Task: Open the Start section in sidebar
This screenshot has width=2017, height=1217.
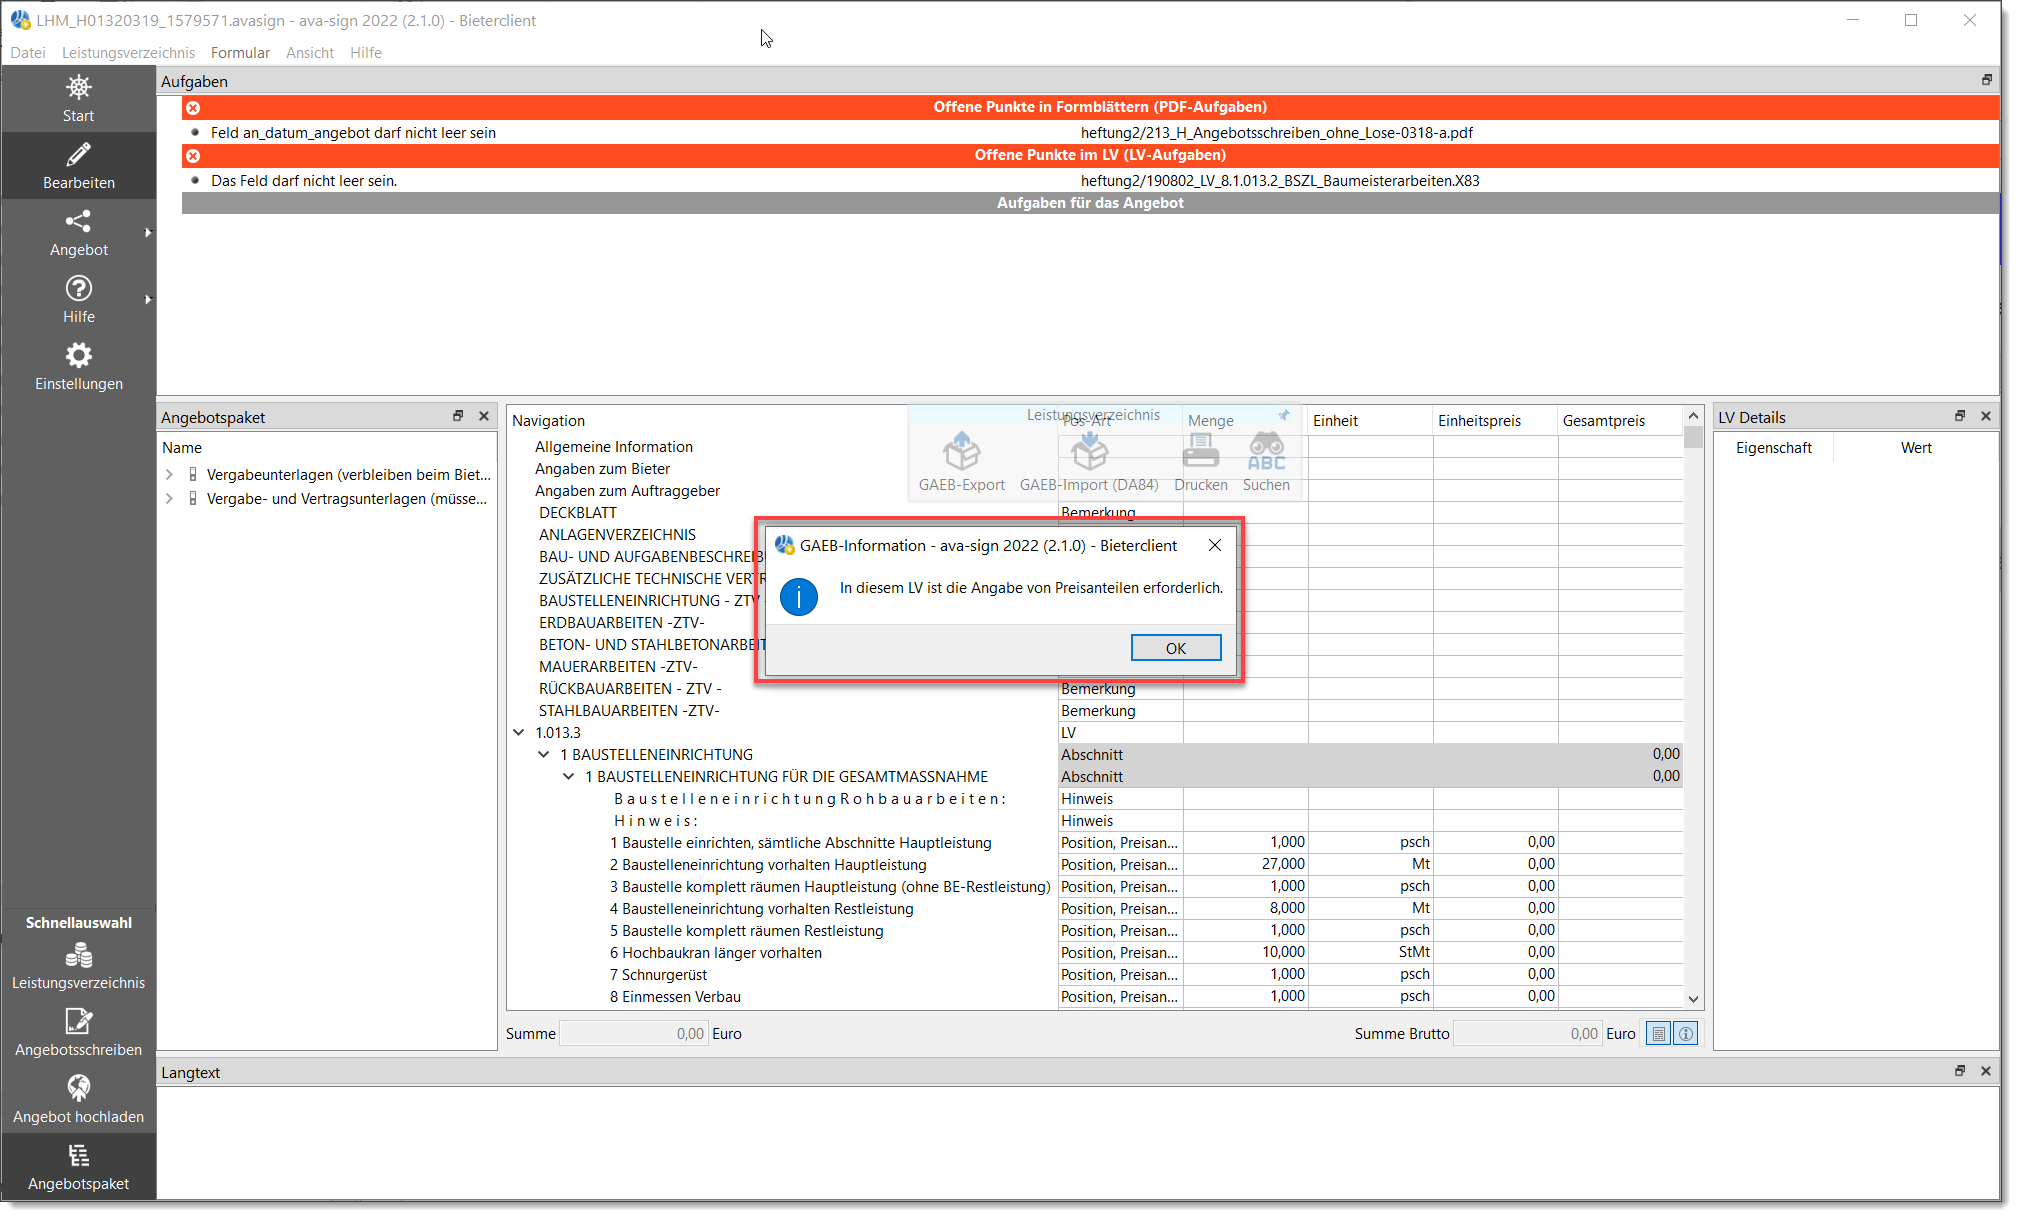Action: tap(78, 98)
